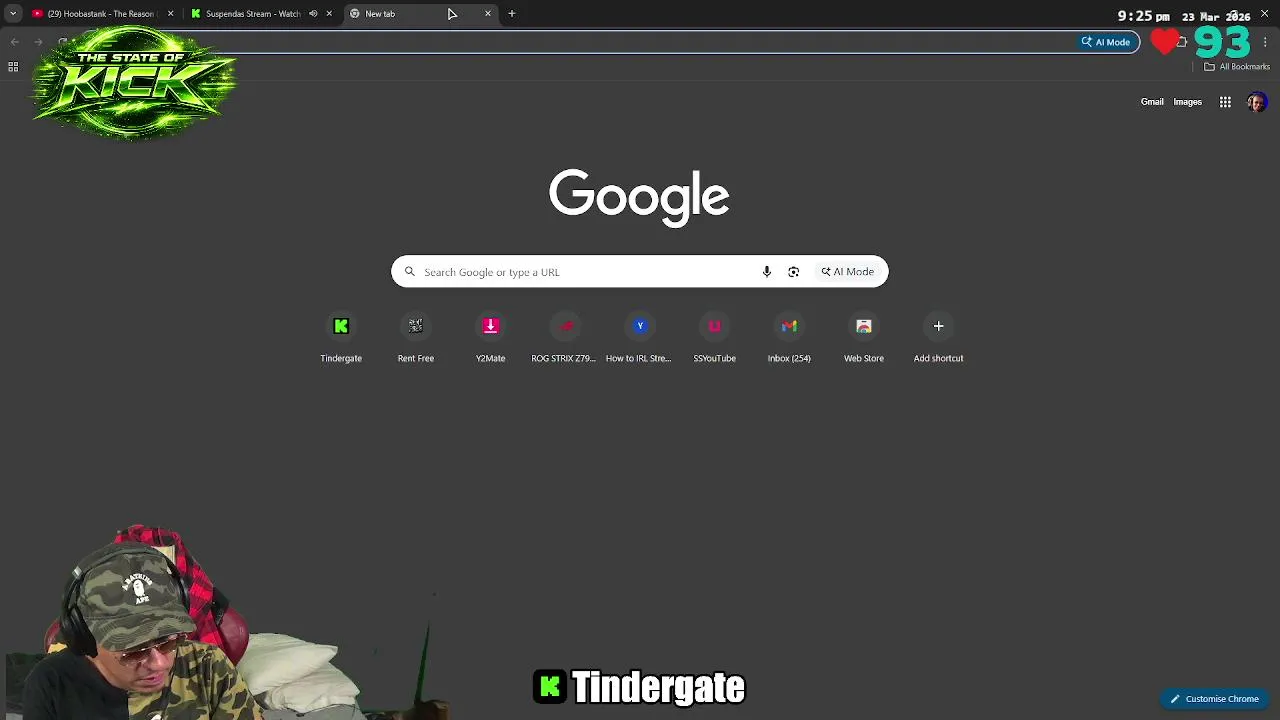Go back to the previous page

click(14, 42)
